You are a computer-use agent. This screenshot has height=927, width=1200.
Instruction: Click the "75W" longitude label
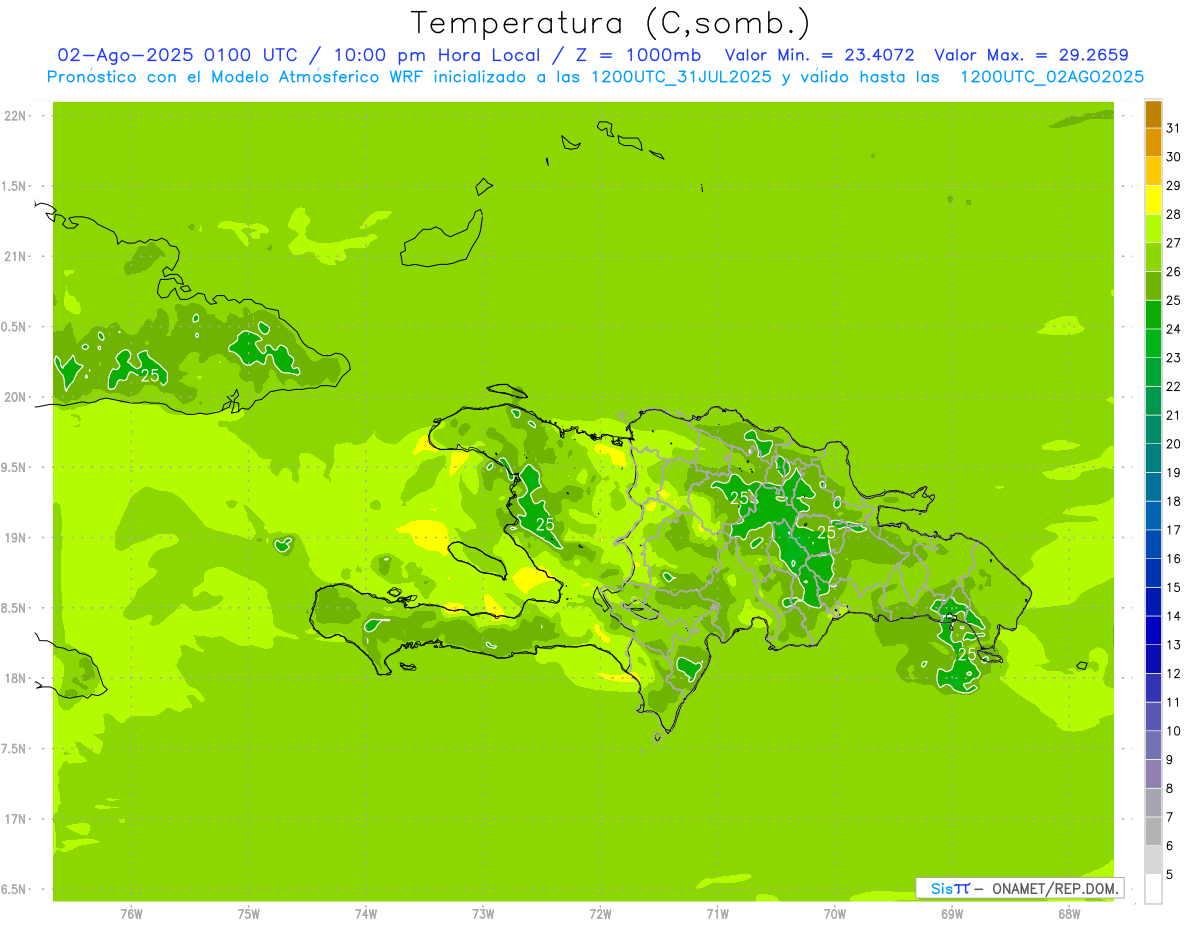(x=249, y=915)
